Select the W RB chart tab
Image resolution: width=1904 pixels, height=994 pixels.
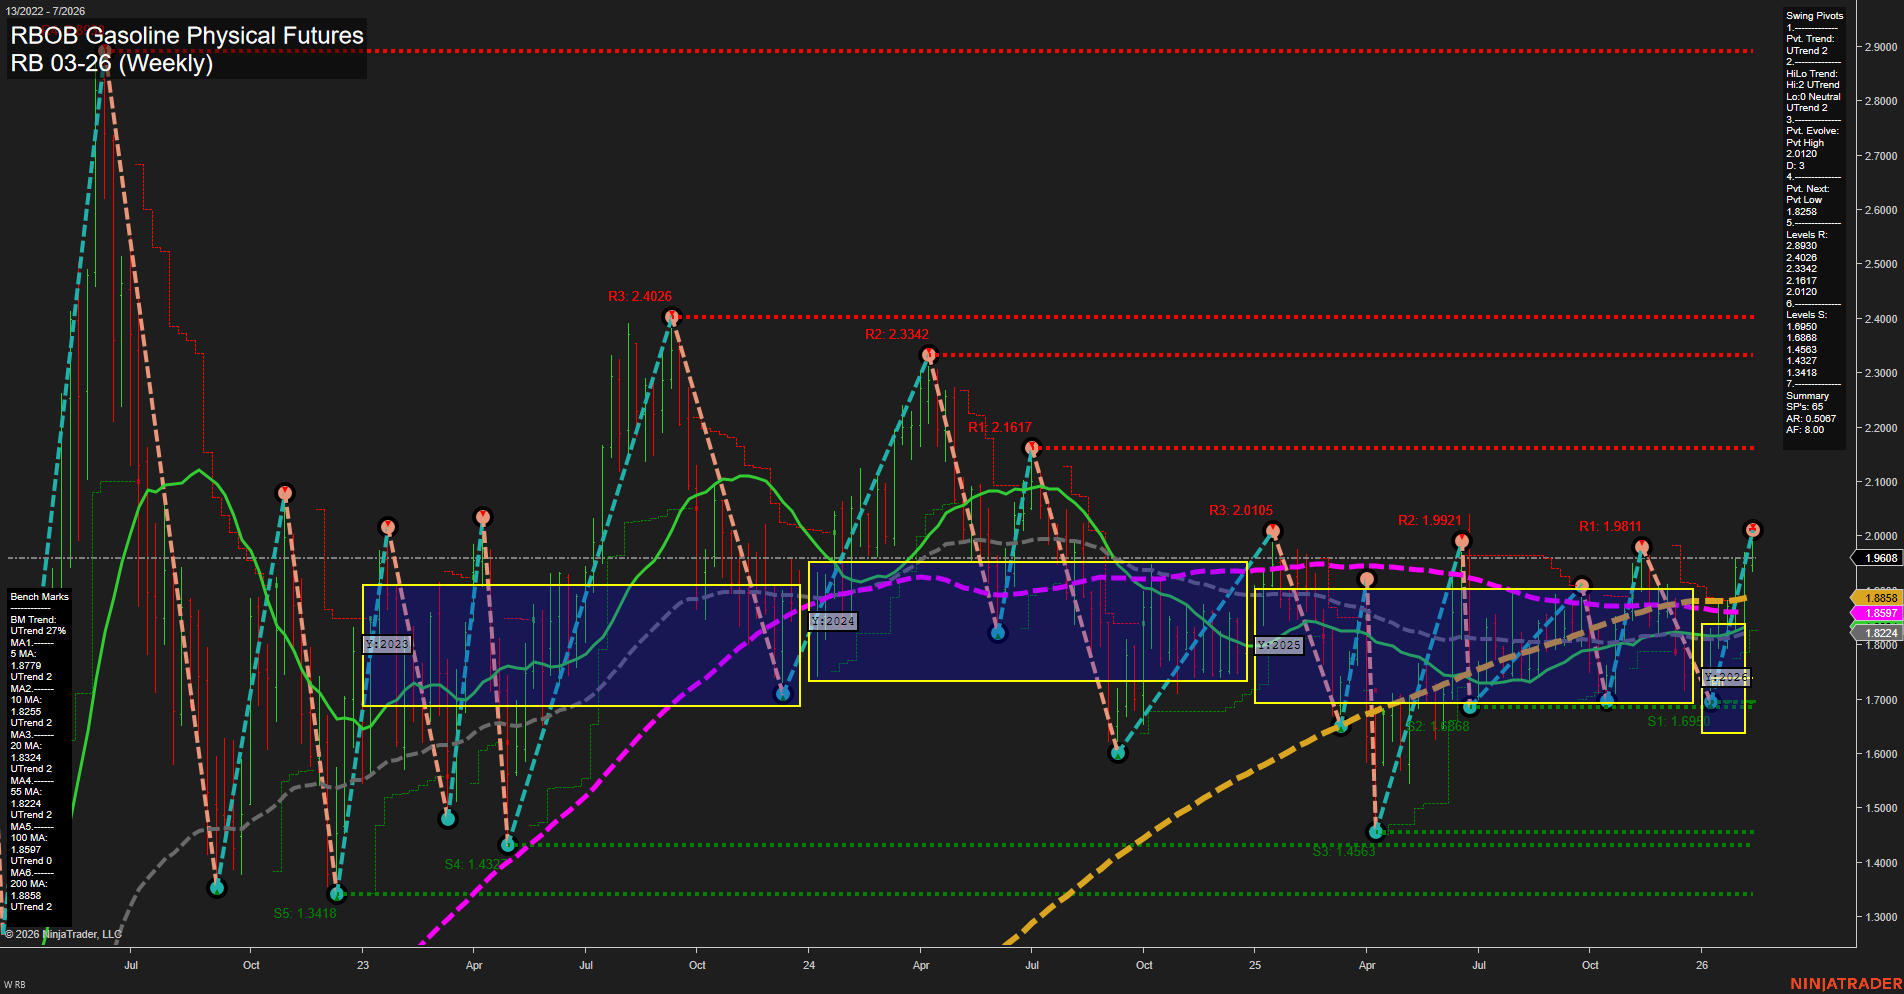[12, 984]
